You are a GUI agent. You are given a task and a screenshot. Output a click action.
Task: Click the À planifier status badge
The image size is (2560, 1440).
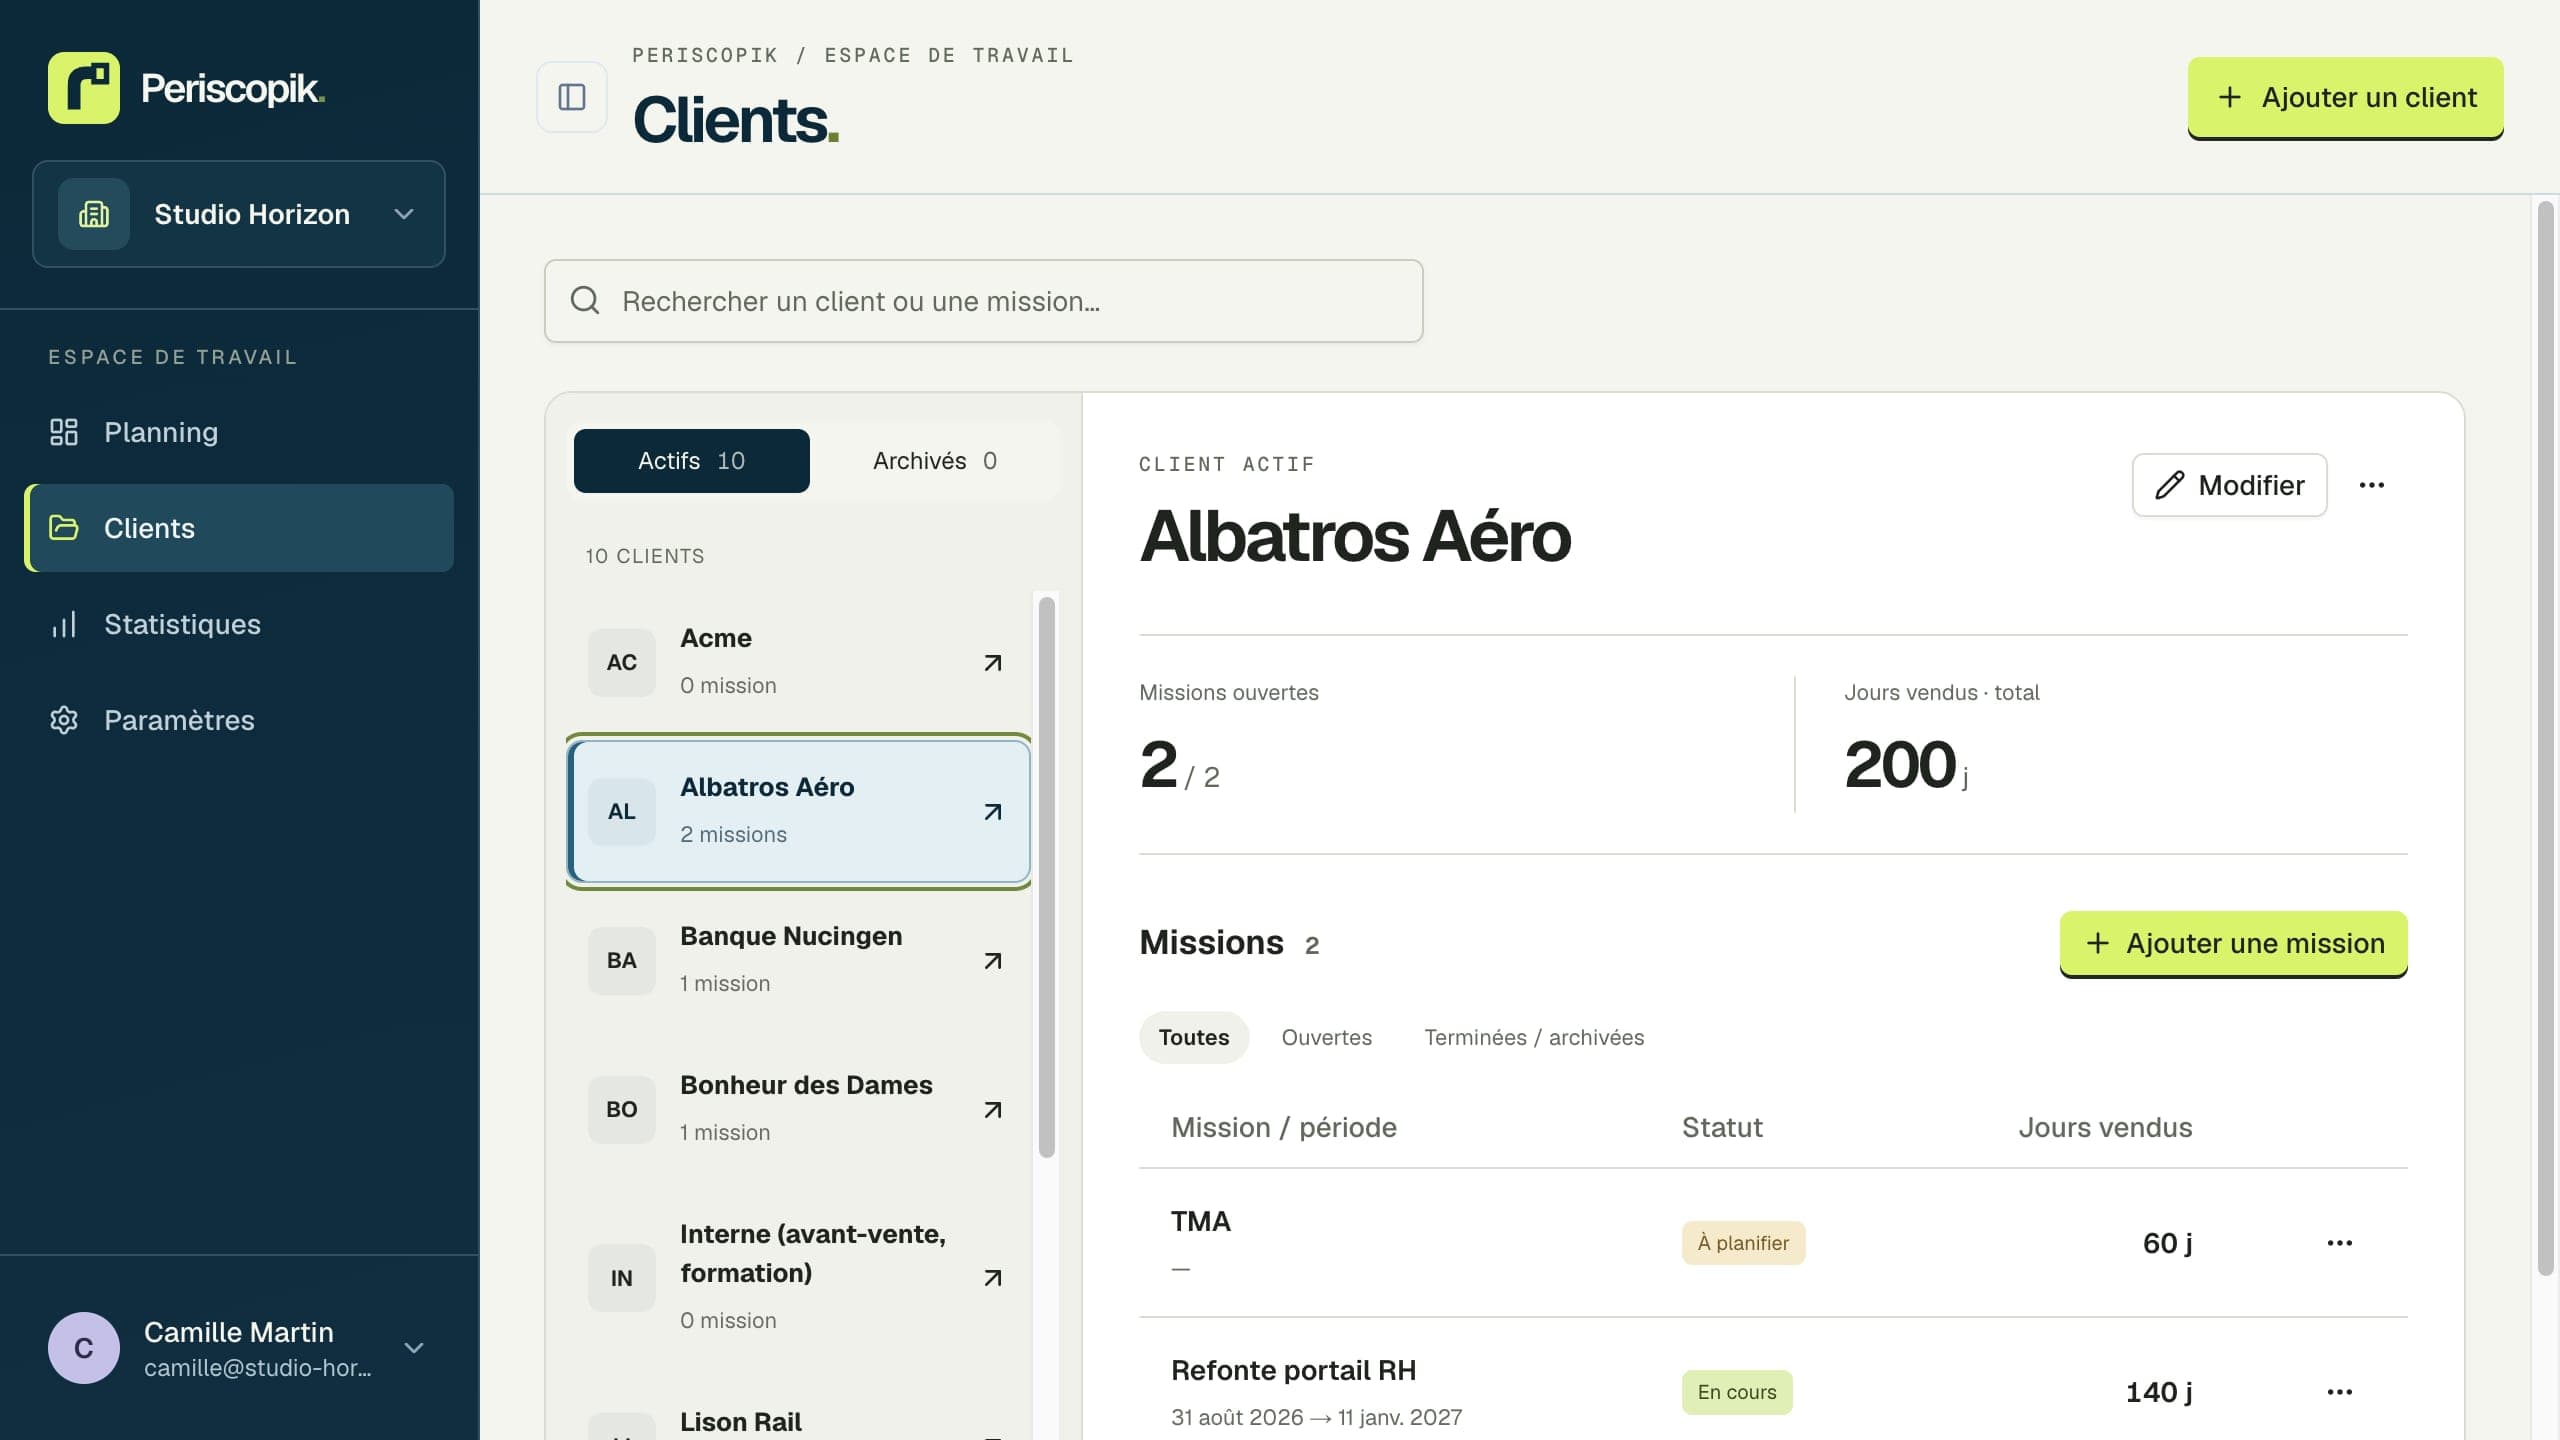pos(1743,1243)
